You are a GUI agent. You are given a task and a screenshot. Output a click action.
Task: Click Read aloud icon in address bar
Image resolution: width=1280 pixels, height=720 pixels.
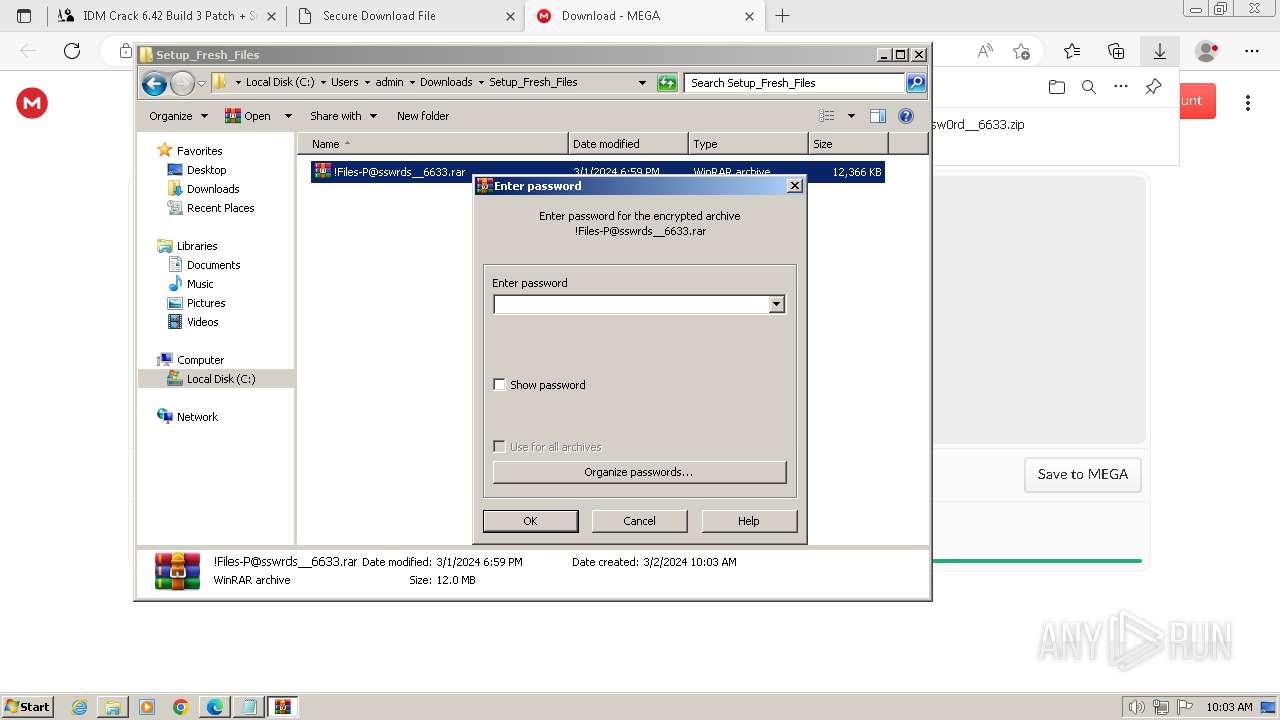[x=985, y=51]
